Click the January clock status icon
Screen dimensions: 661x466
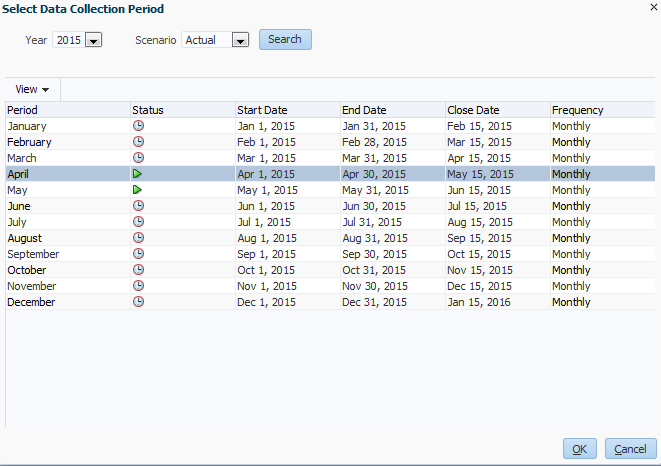[x=138, y=126]
